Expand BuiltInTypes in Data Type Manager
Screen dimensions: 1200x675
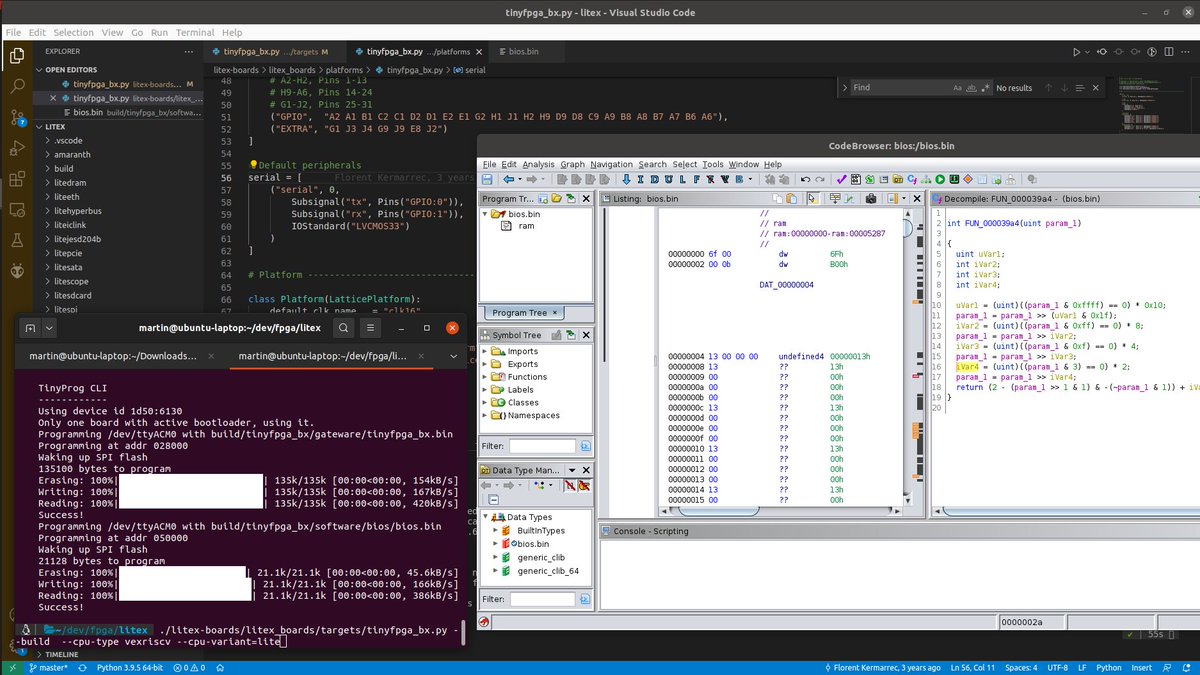point(494,530)
